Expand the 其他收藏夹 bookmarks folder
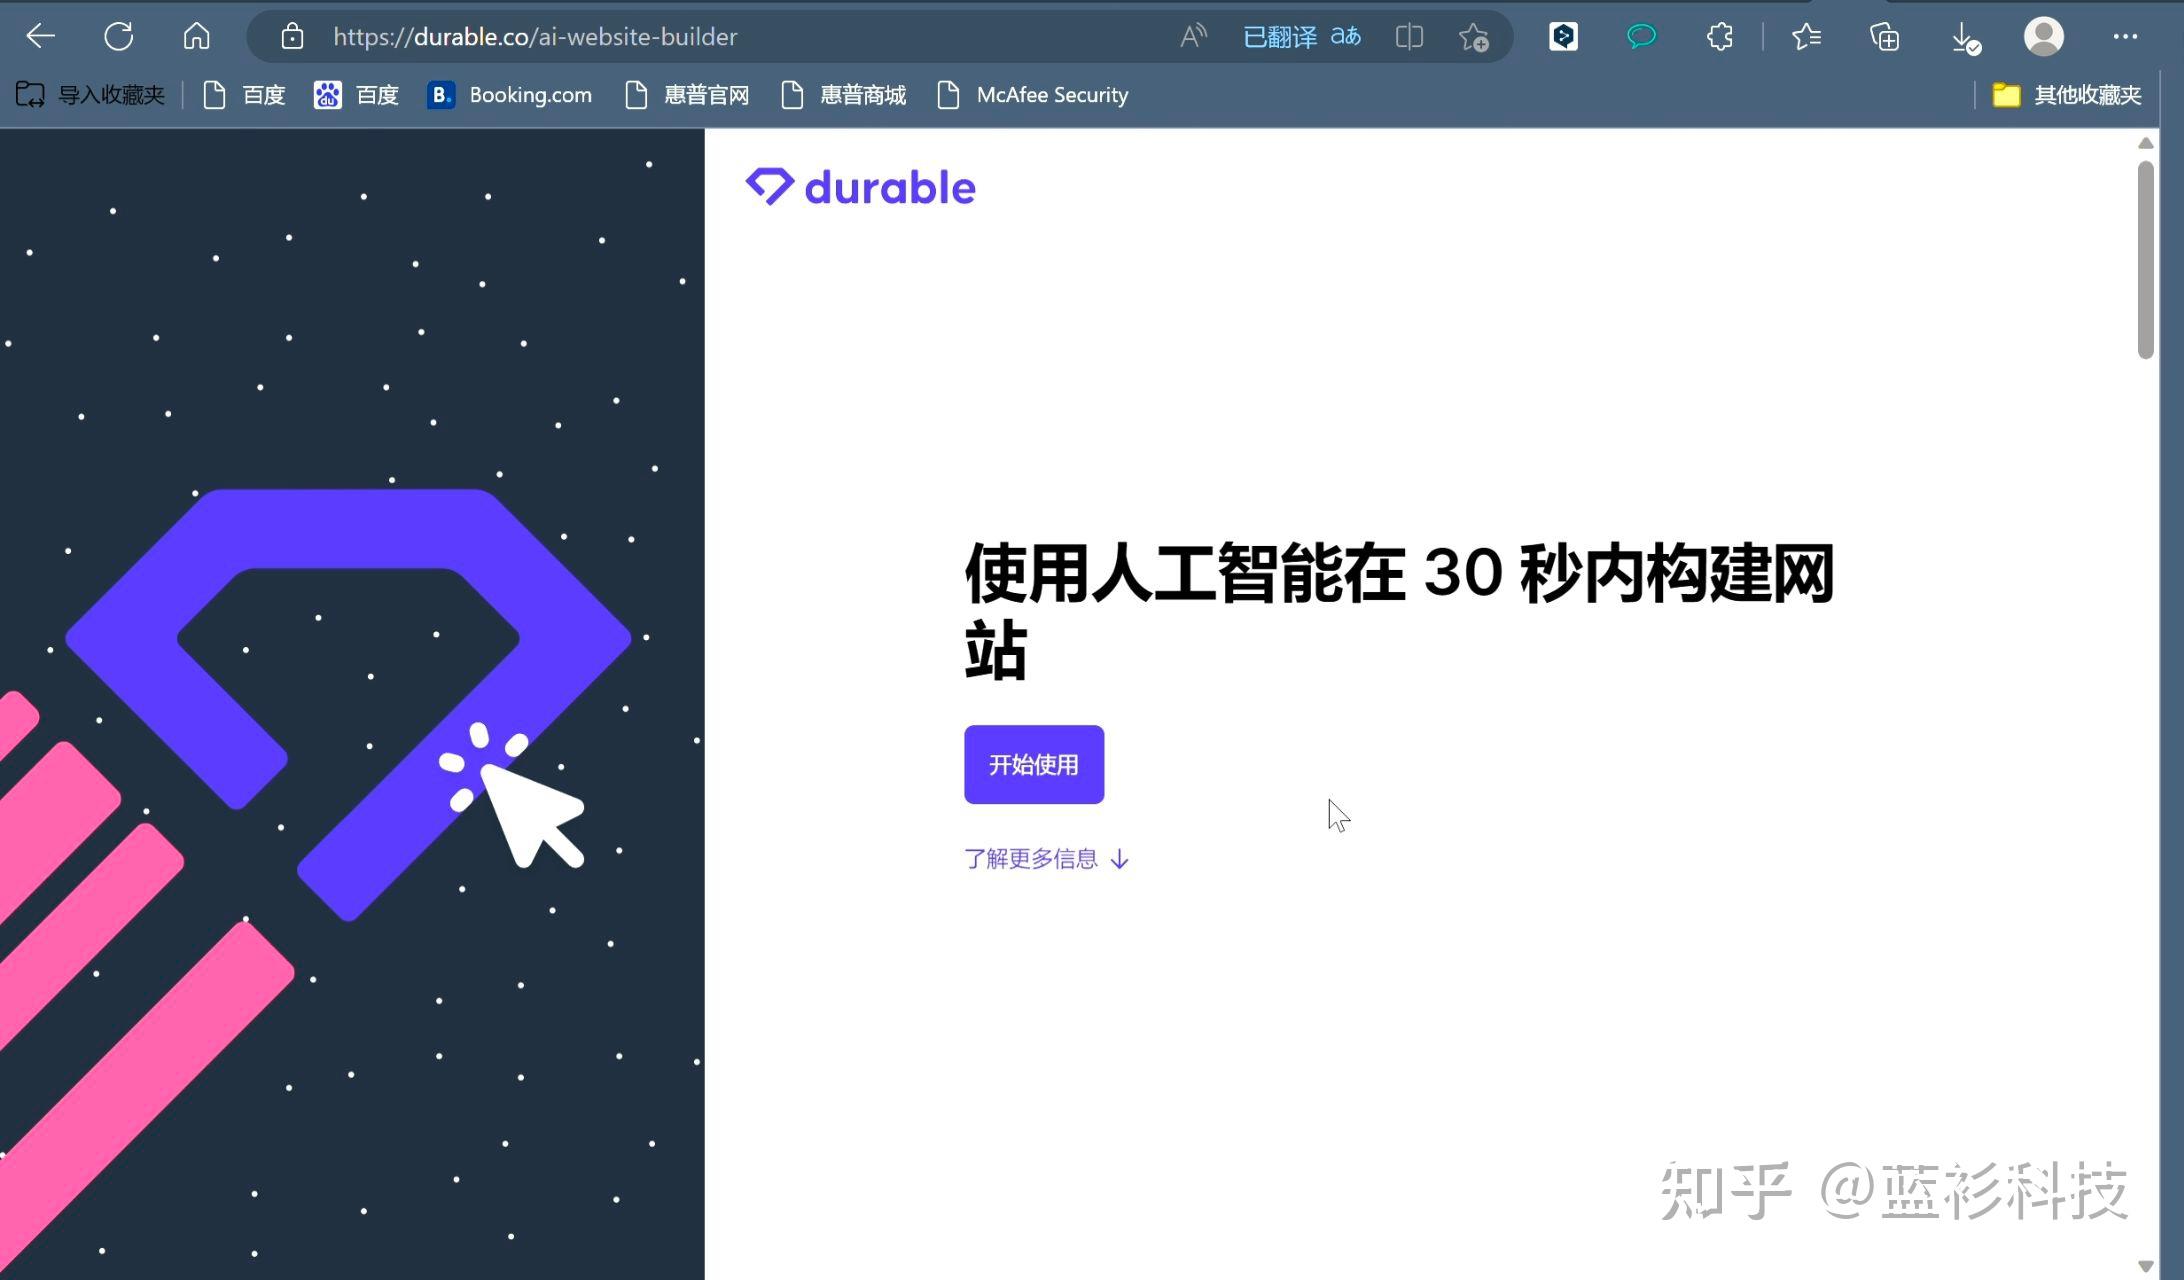 (x=2066, y=95)
